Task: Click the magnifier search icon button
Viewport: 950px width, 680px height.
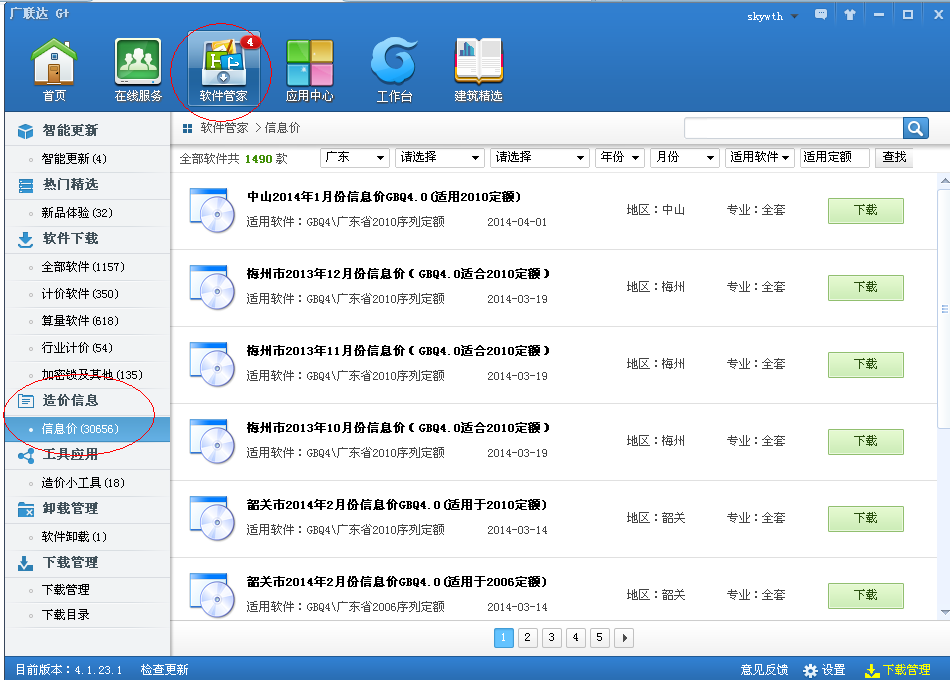Action: click(915, 128)
